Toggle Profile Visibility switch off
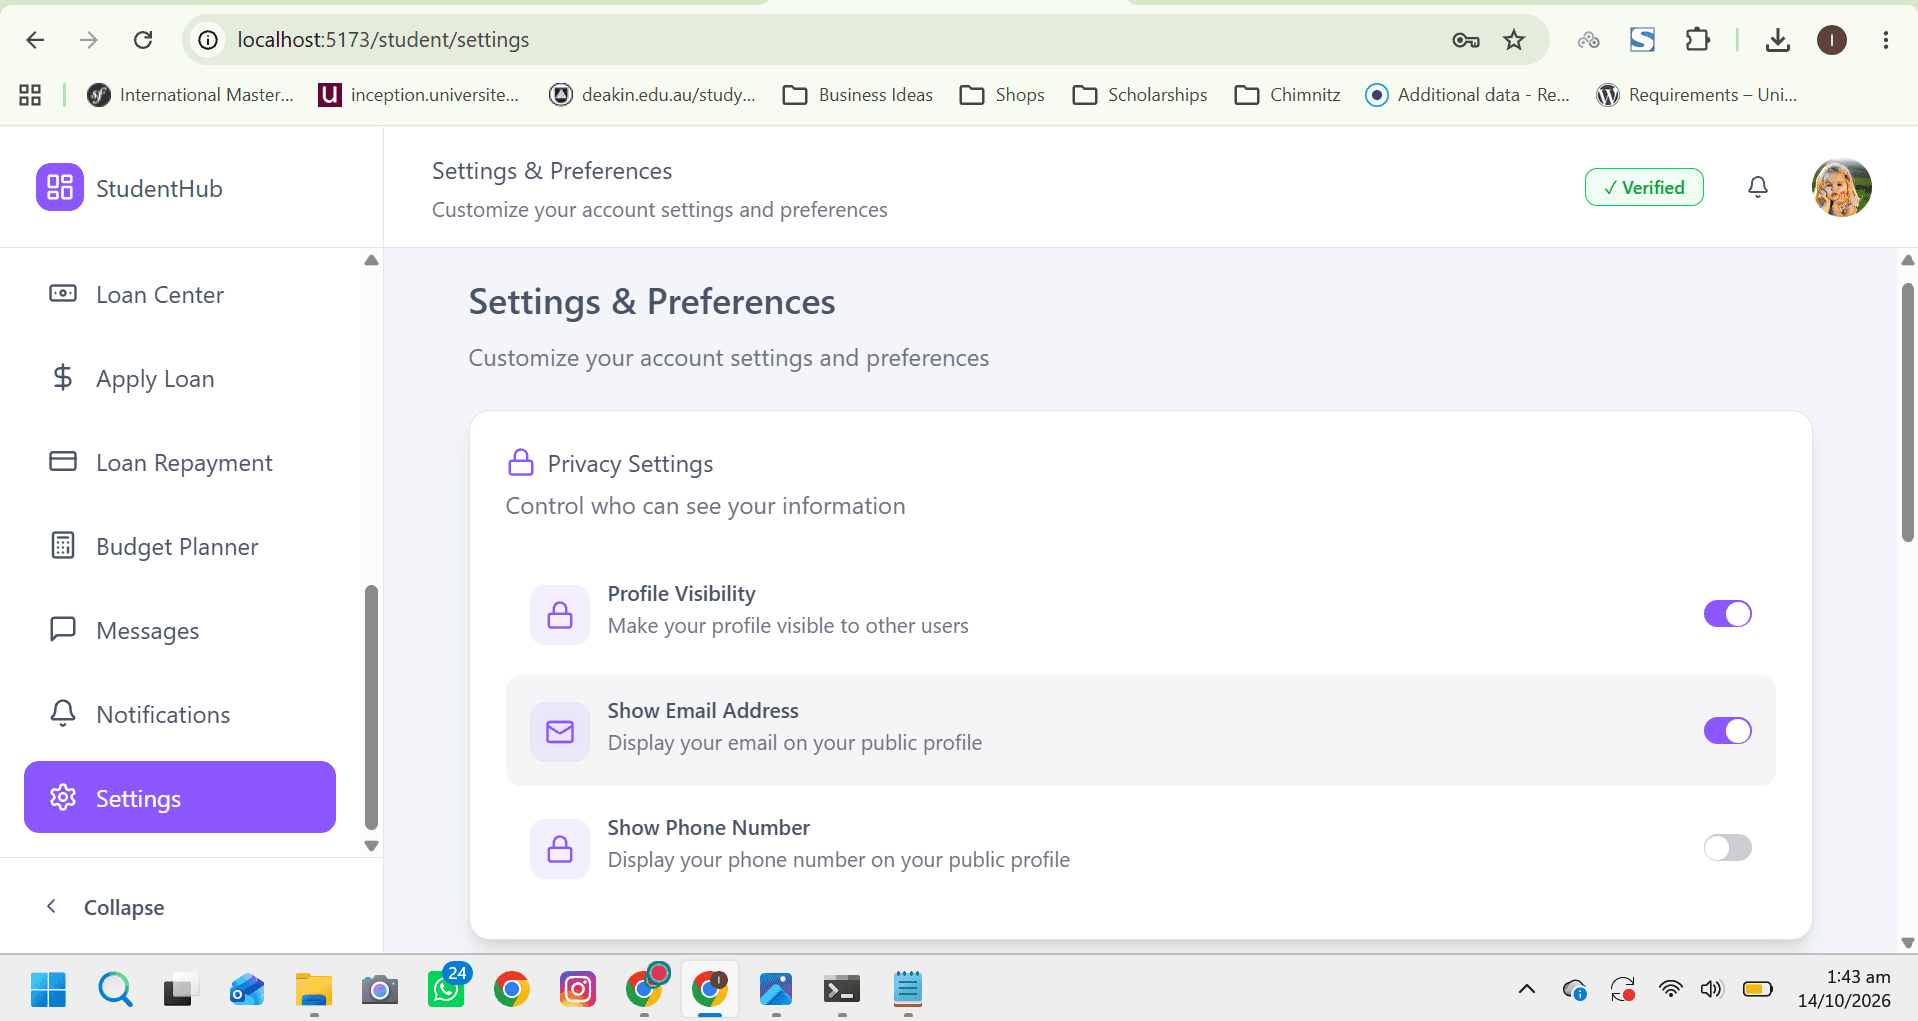This screenshot has height=1021, width=1918. 1727,614
